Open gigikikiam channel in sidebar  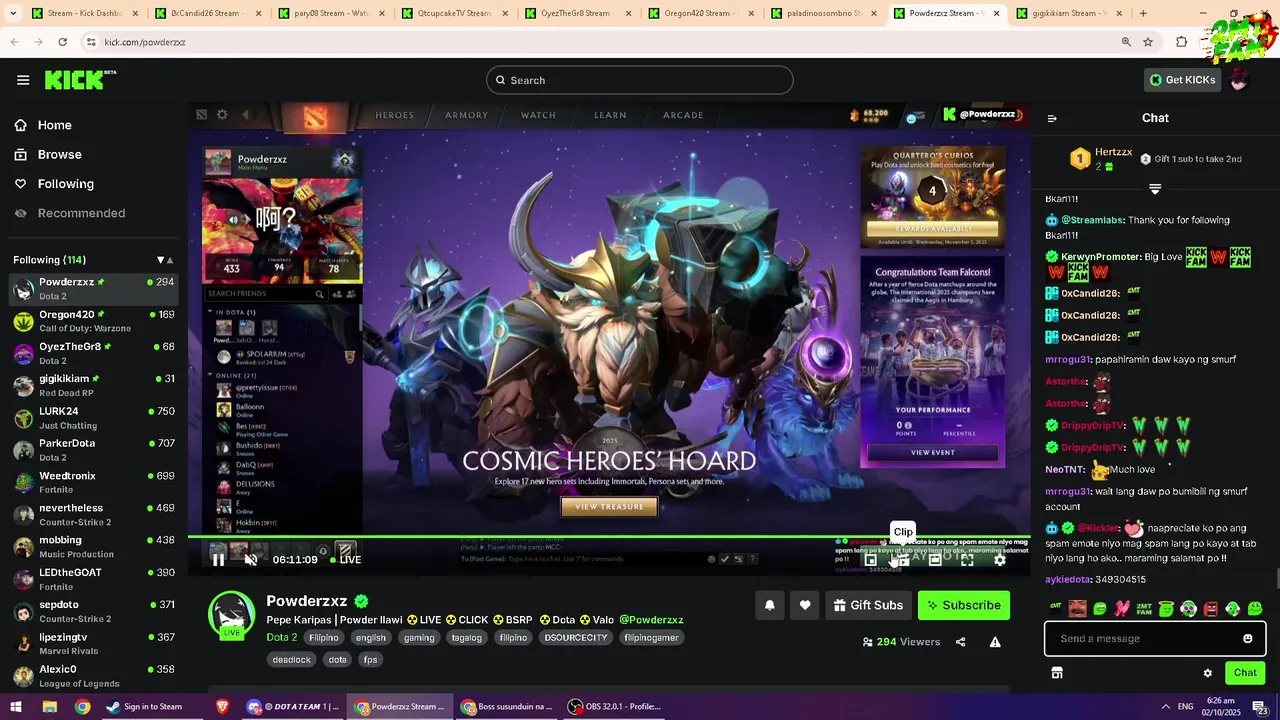coord(94,385)
